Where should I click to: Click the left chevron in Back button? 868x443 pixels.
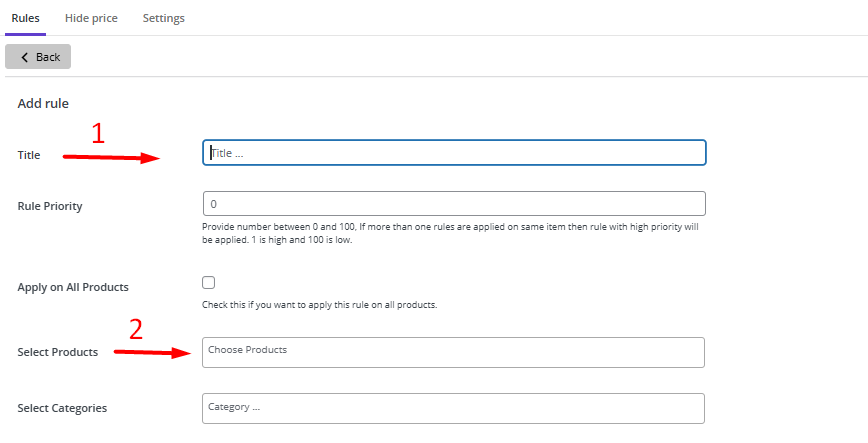tap(25, 57)
